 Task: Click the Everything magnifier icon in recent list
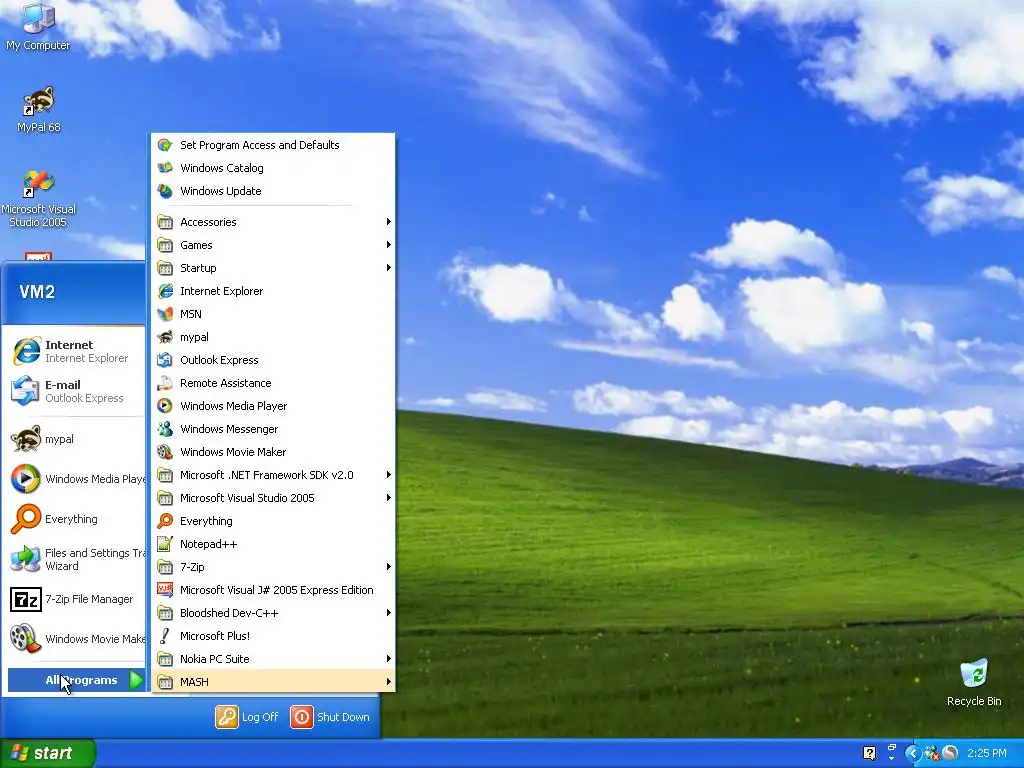coord(26,519)
